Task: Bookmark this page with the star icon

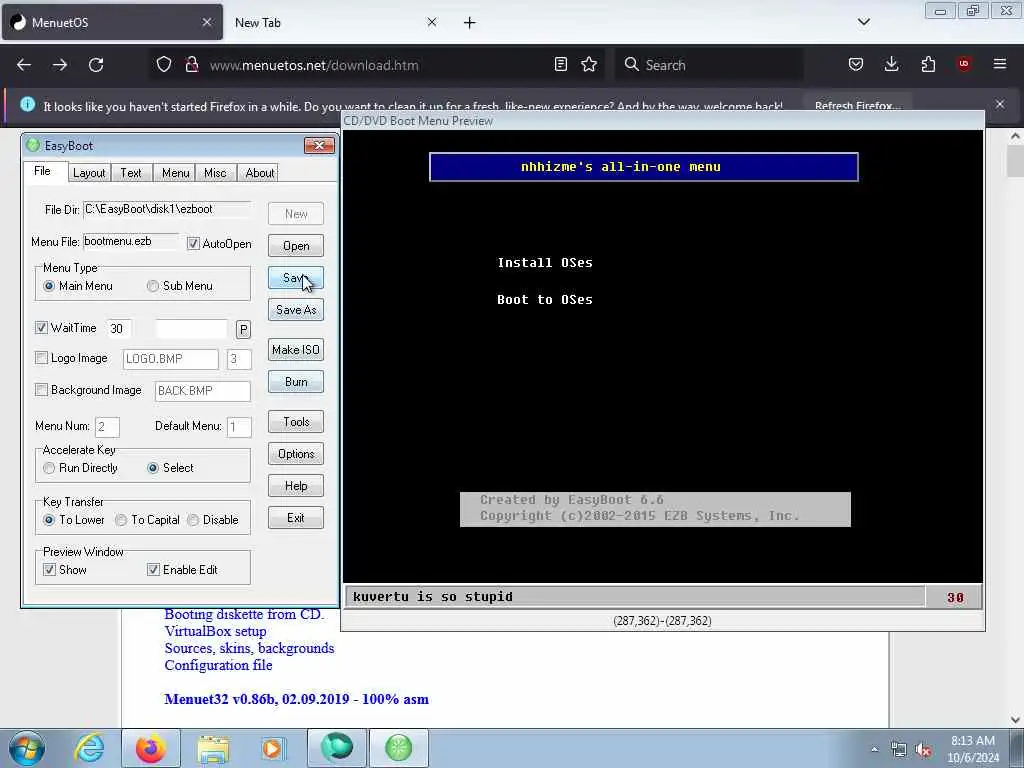Action: click(589, 65)
